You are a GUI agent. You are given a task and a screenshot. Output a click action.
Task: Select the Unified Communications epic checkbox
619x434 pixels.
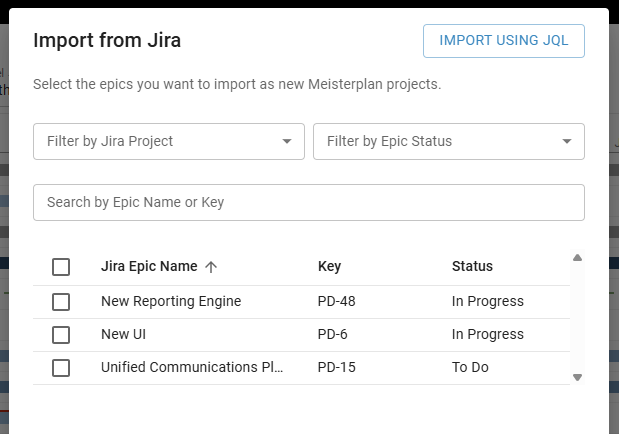point(61,368)
